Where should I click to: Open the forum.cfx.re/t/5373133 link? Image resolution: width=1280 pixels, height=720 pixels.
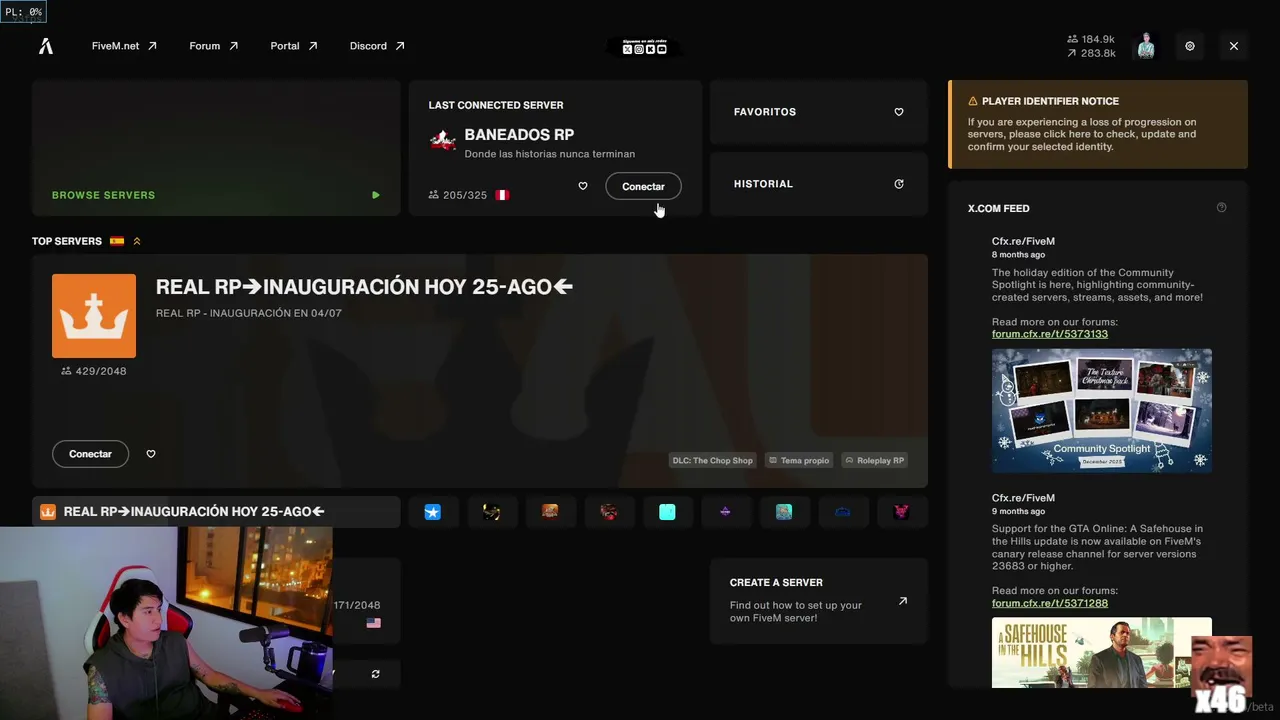pyautogui.click(x=1050, y=334)
